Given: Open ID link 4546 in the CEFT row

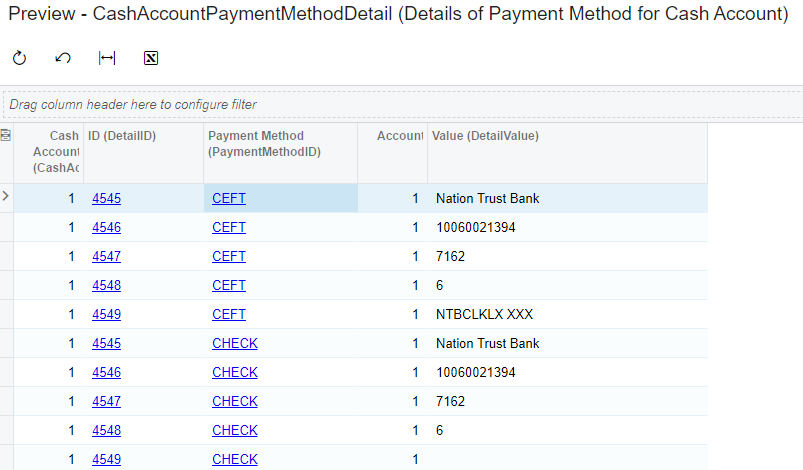Looking at the screenshot, I should [x=107, y=227].
